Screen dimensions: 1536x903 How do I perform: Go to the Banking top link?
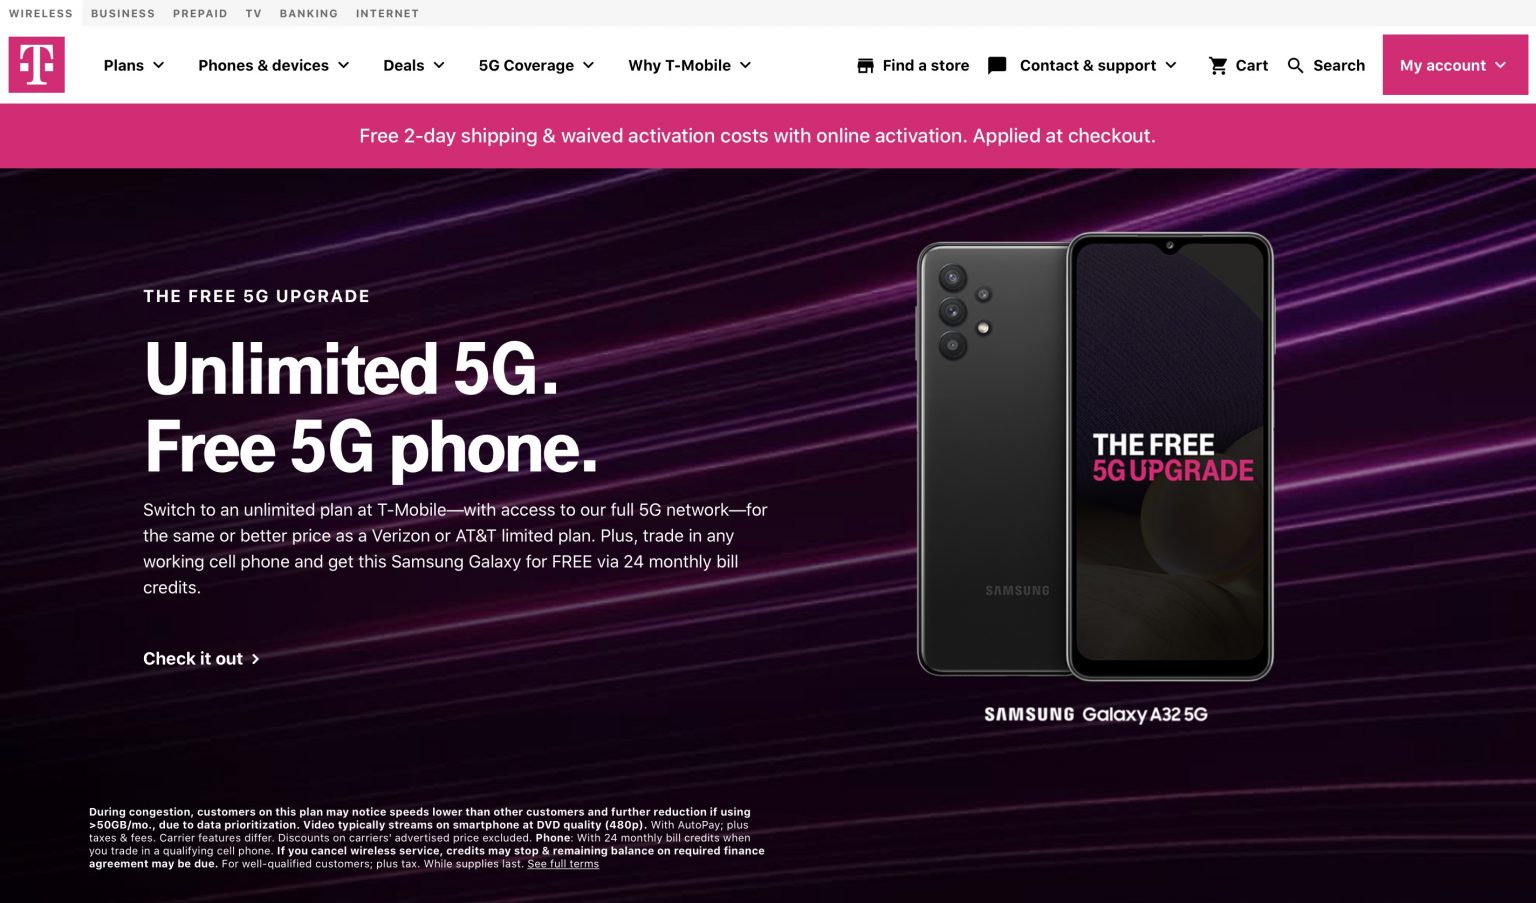(x=309, y=13)
